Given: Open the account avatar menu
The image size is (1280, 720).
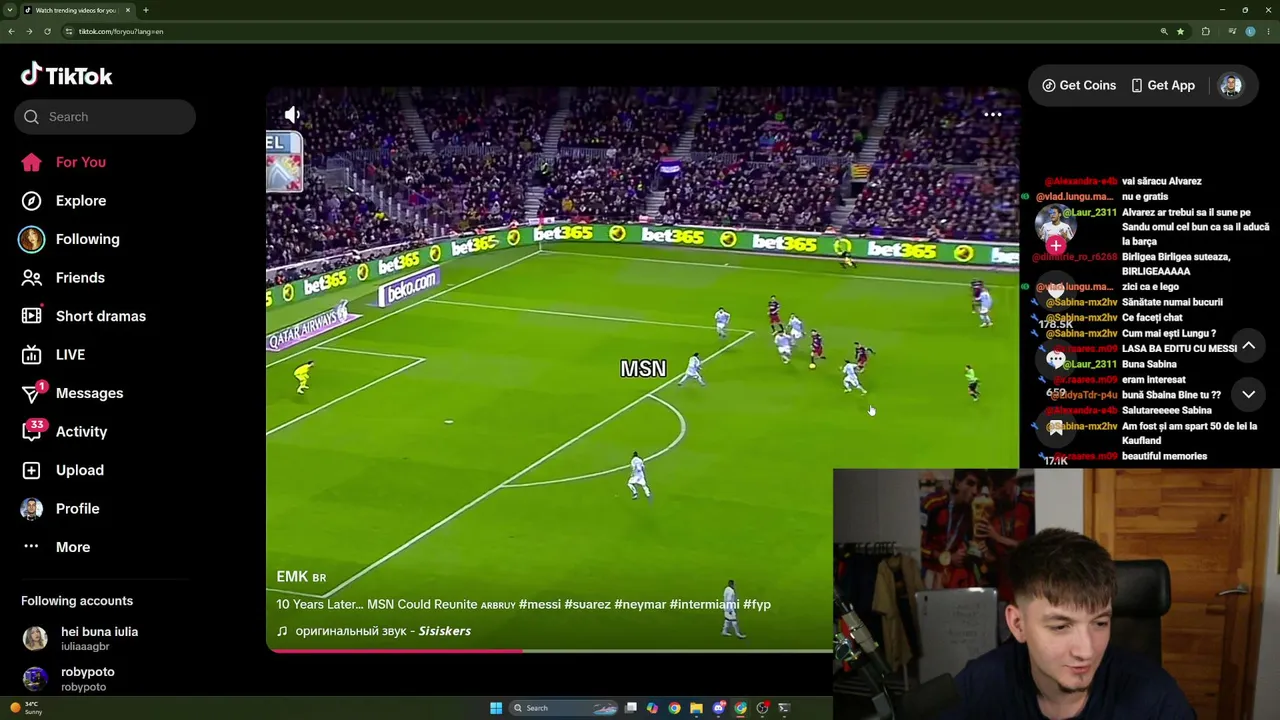Looking at the screenshot, I should [x=1231, y=86].
